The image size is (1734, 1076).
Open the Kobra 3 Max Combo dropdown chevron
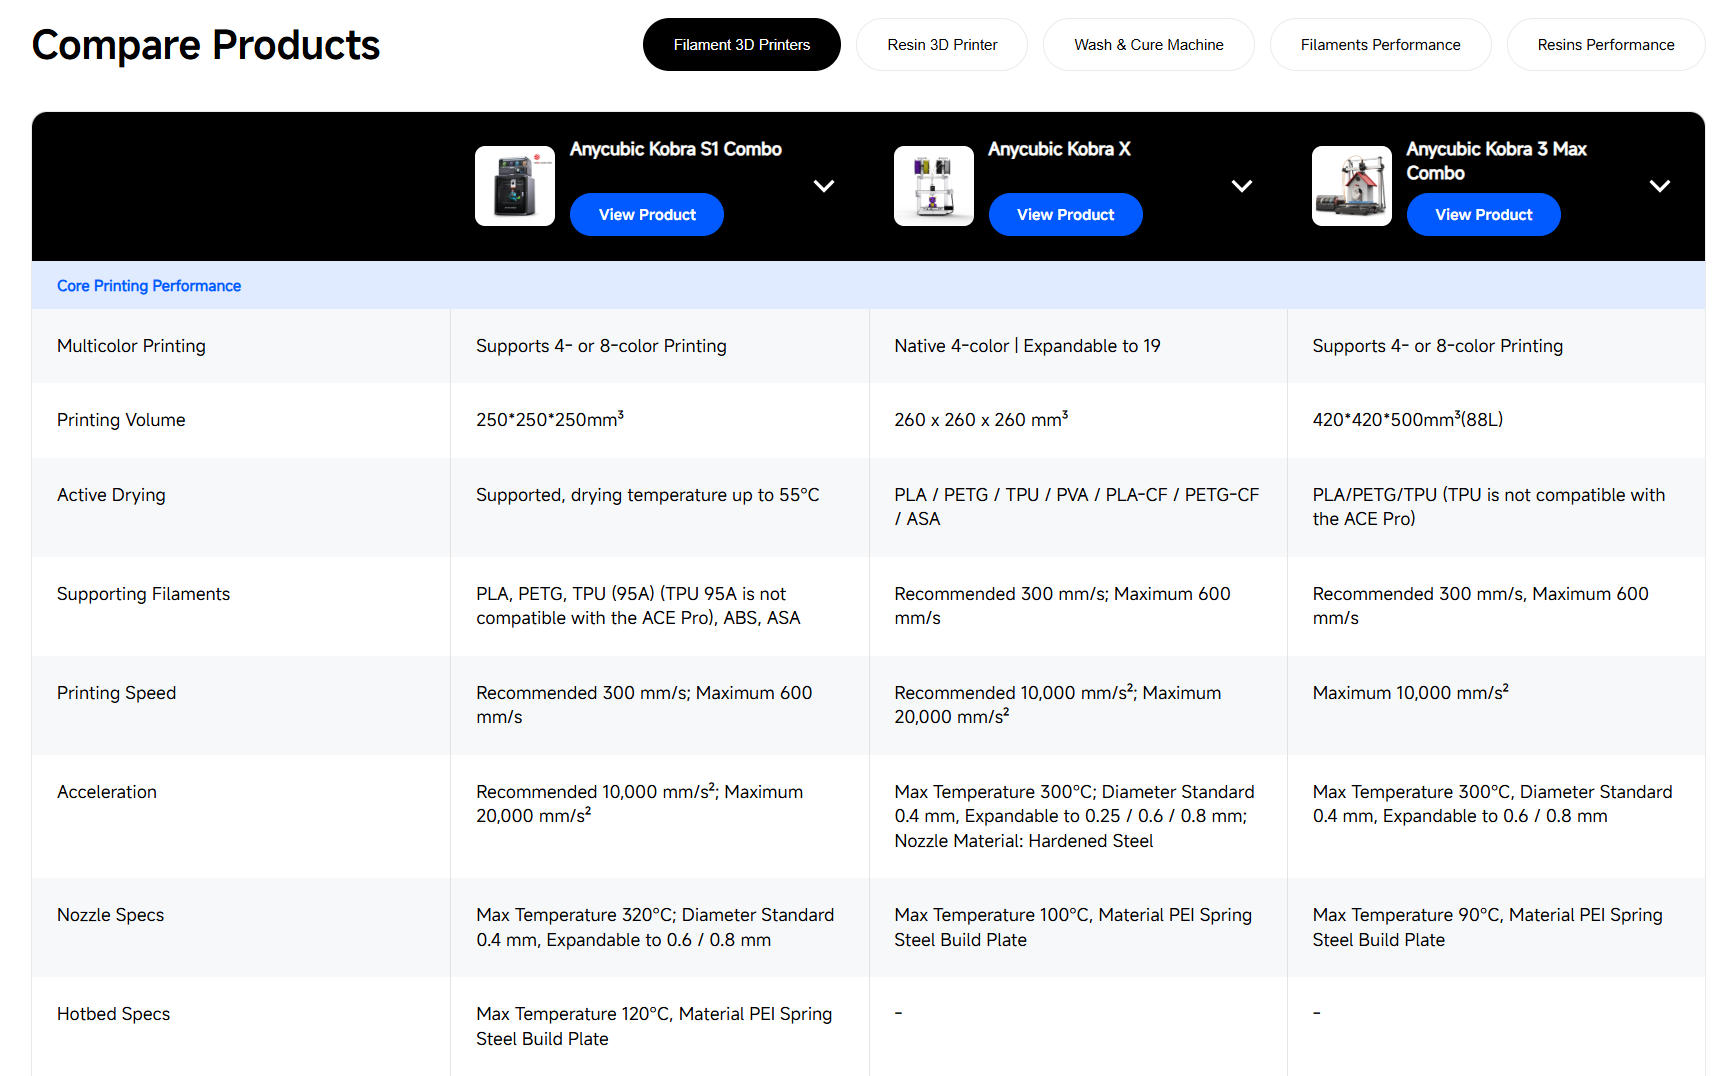[x=1660, y=186]
